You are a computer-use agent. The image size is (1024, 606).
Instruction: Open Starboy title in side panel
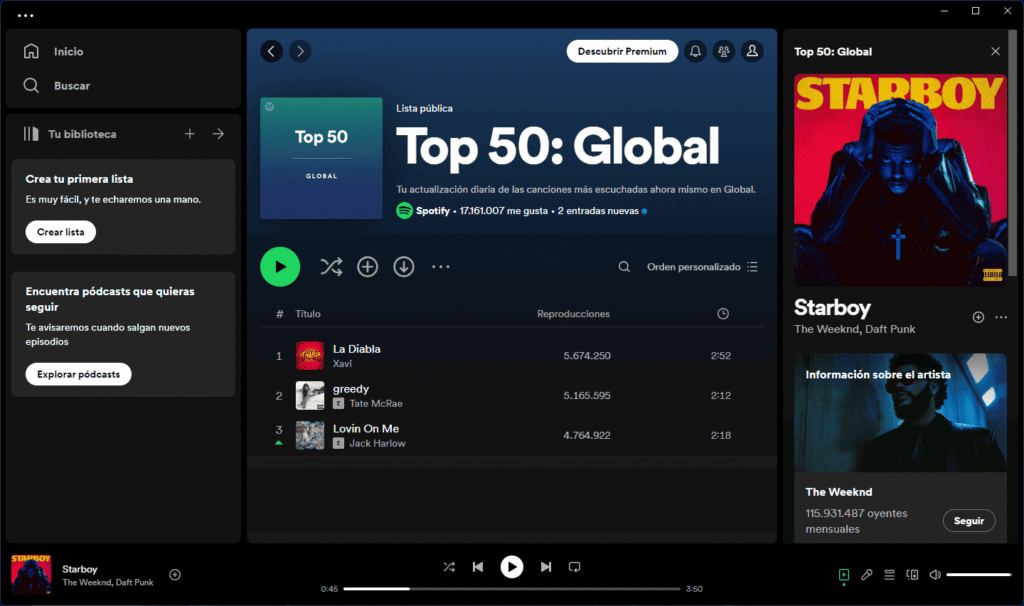[x=832, y=307]
